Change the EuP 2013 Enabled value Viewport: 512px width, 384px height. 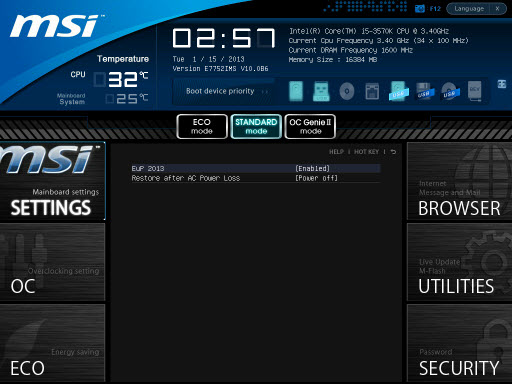tap(312, 168)
